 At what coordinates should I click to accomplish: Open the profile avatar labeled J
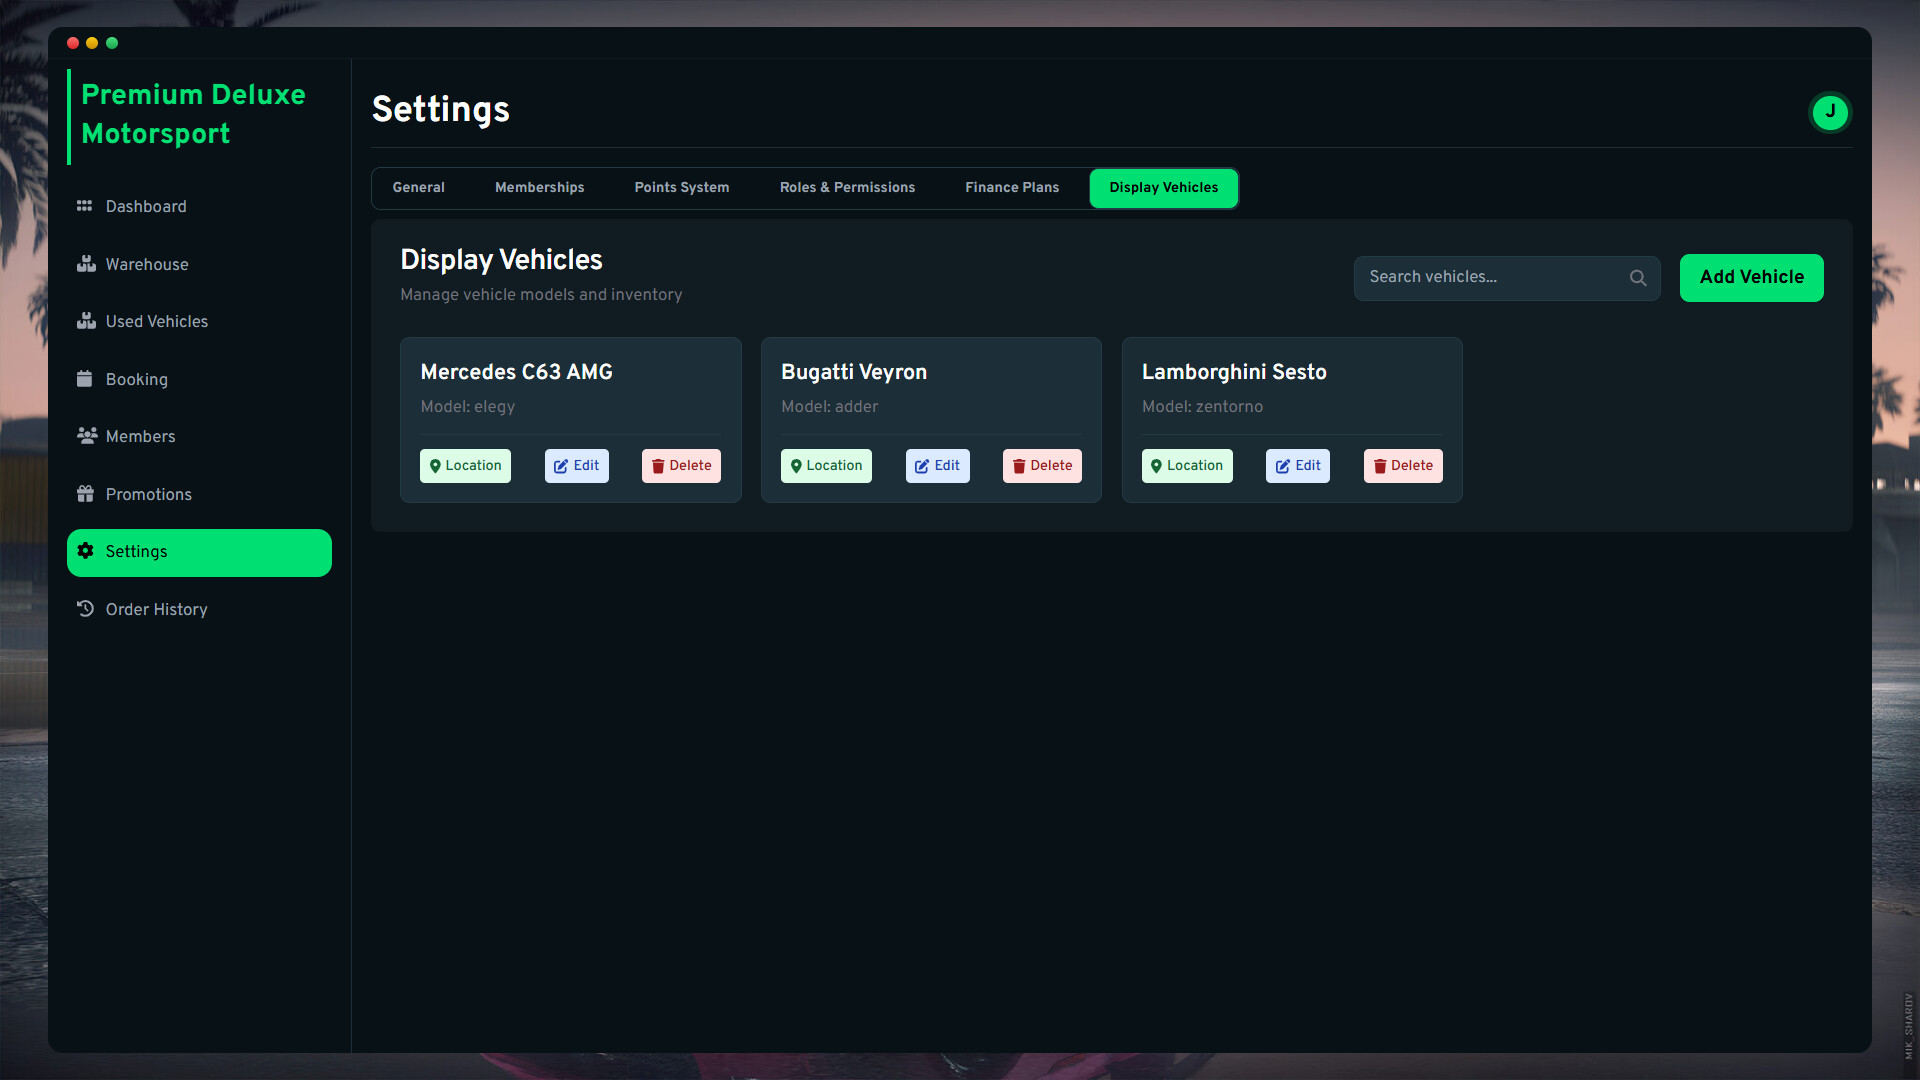point(1830,112)
